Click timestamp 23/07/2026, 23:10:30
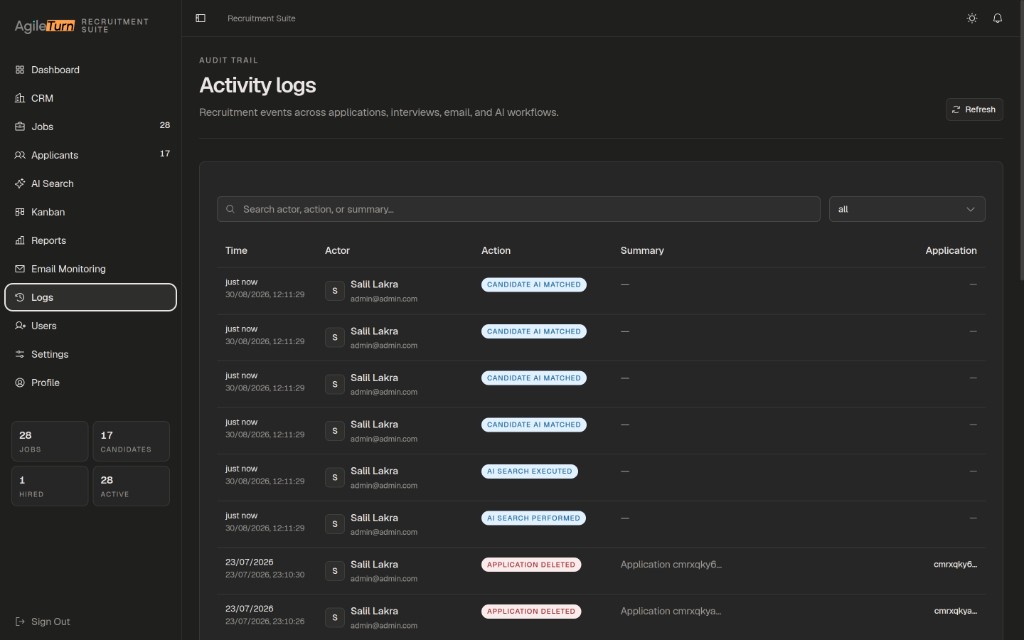The width and height of the screenshot is (1024, 640). 264,575
